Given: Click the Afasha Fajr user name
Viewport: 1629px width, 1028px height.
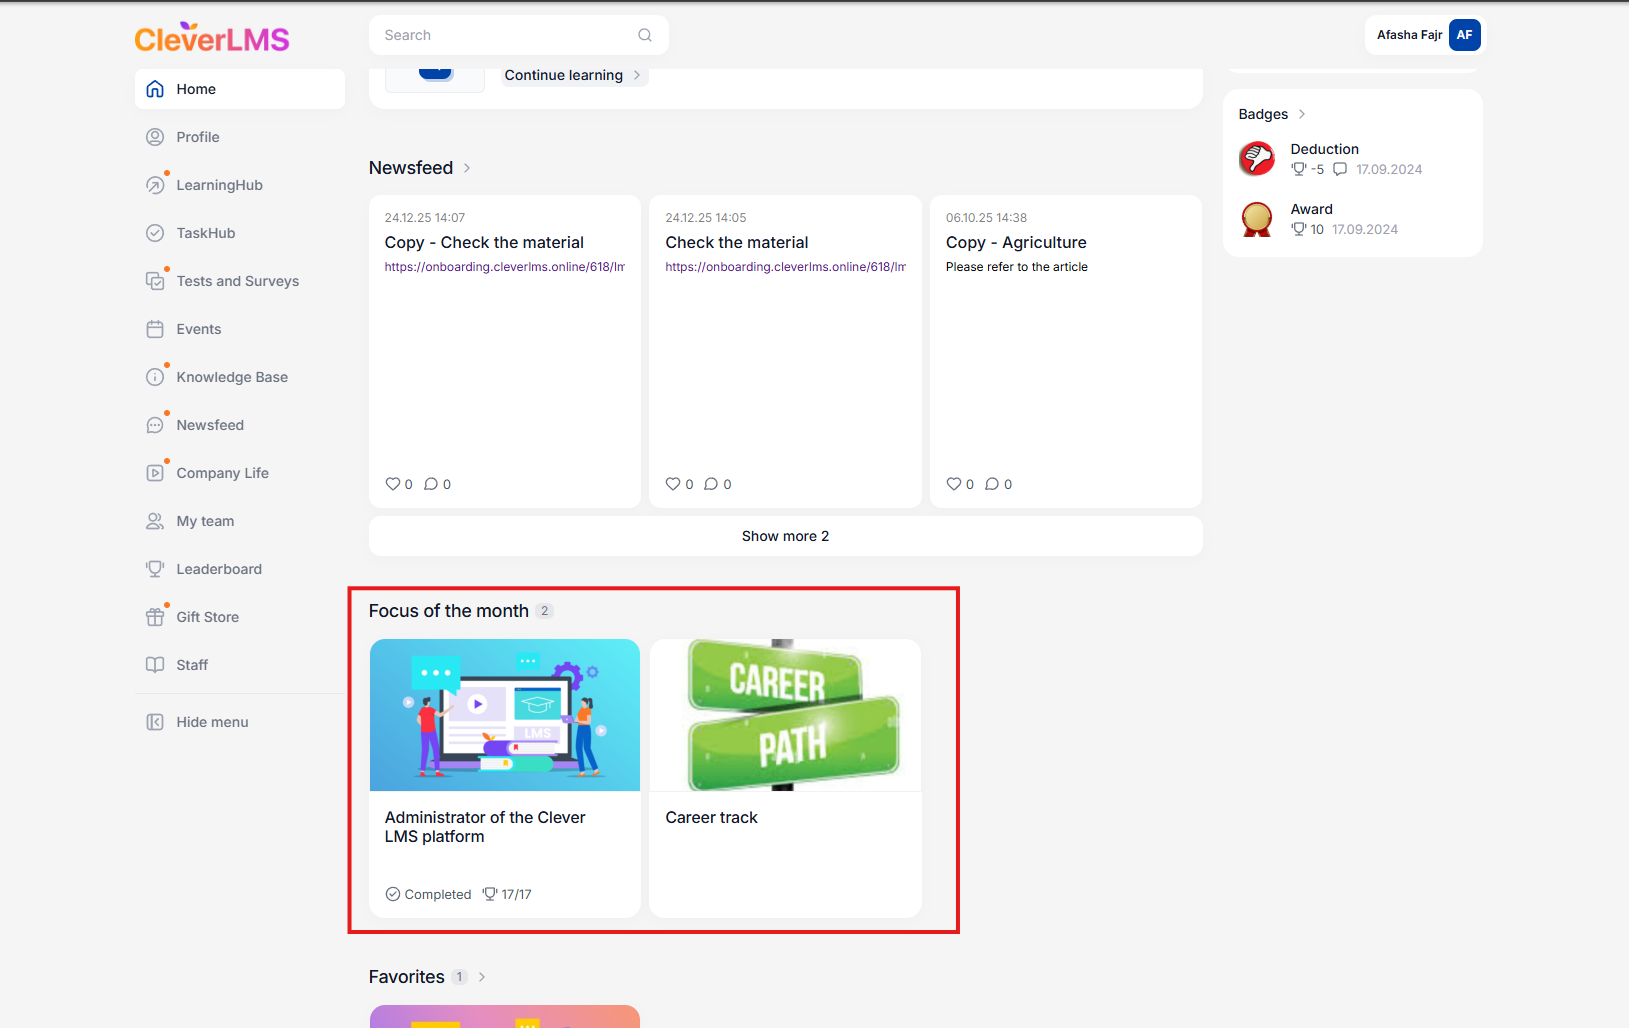Looking at the screenshot, I should (1410, 35).
